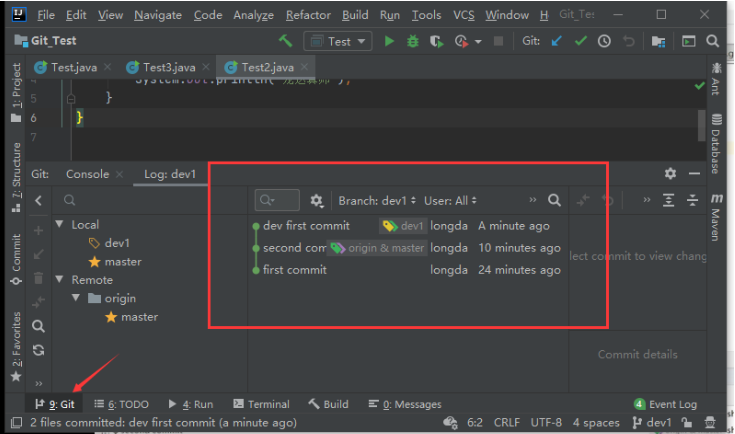Run the Test configuration with green play icon
This screenshot has width=735, height=434.
pyautogui.click(x=389, y=41)
